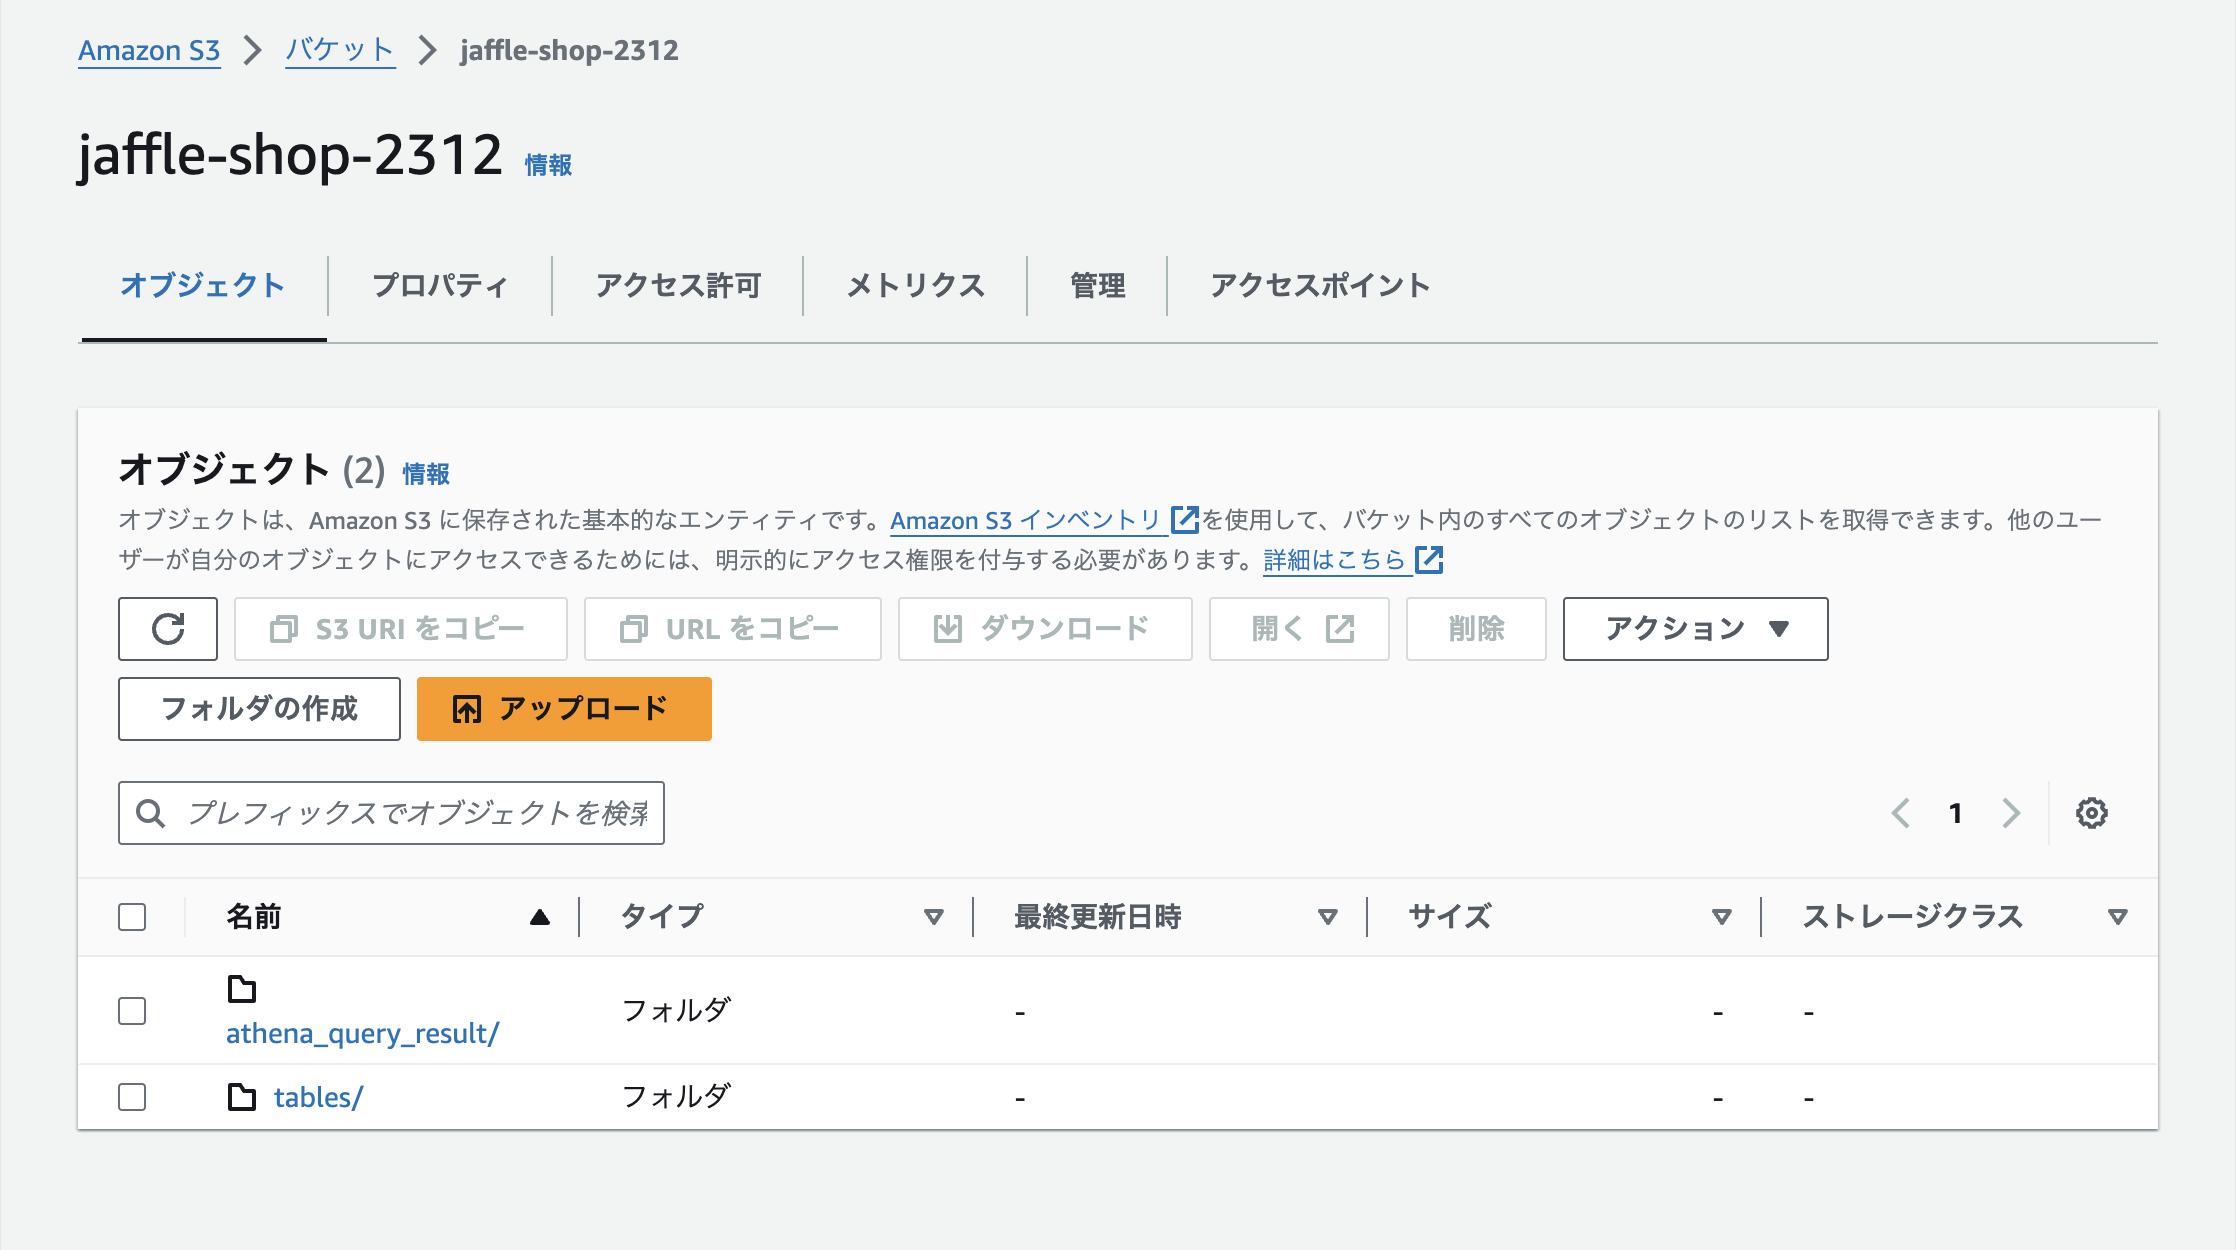Image resolution: width=2236 pixels, height=1250 pixels.
Task: Click the 削除 button
Action: point(1476,629)
